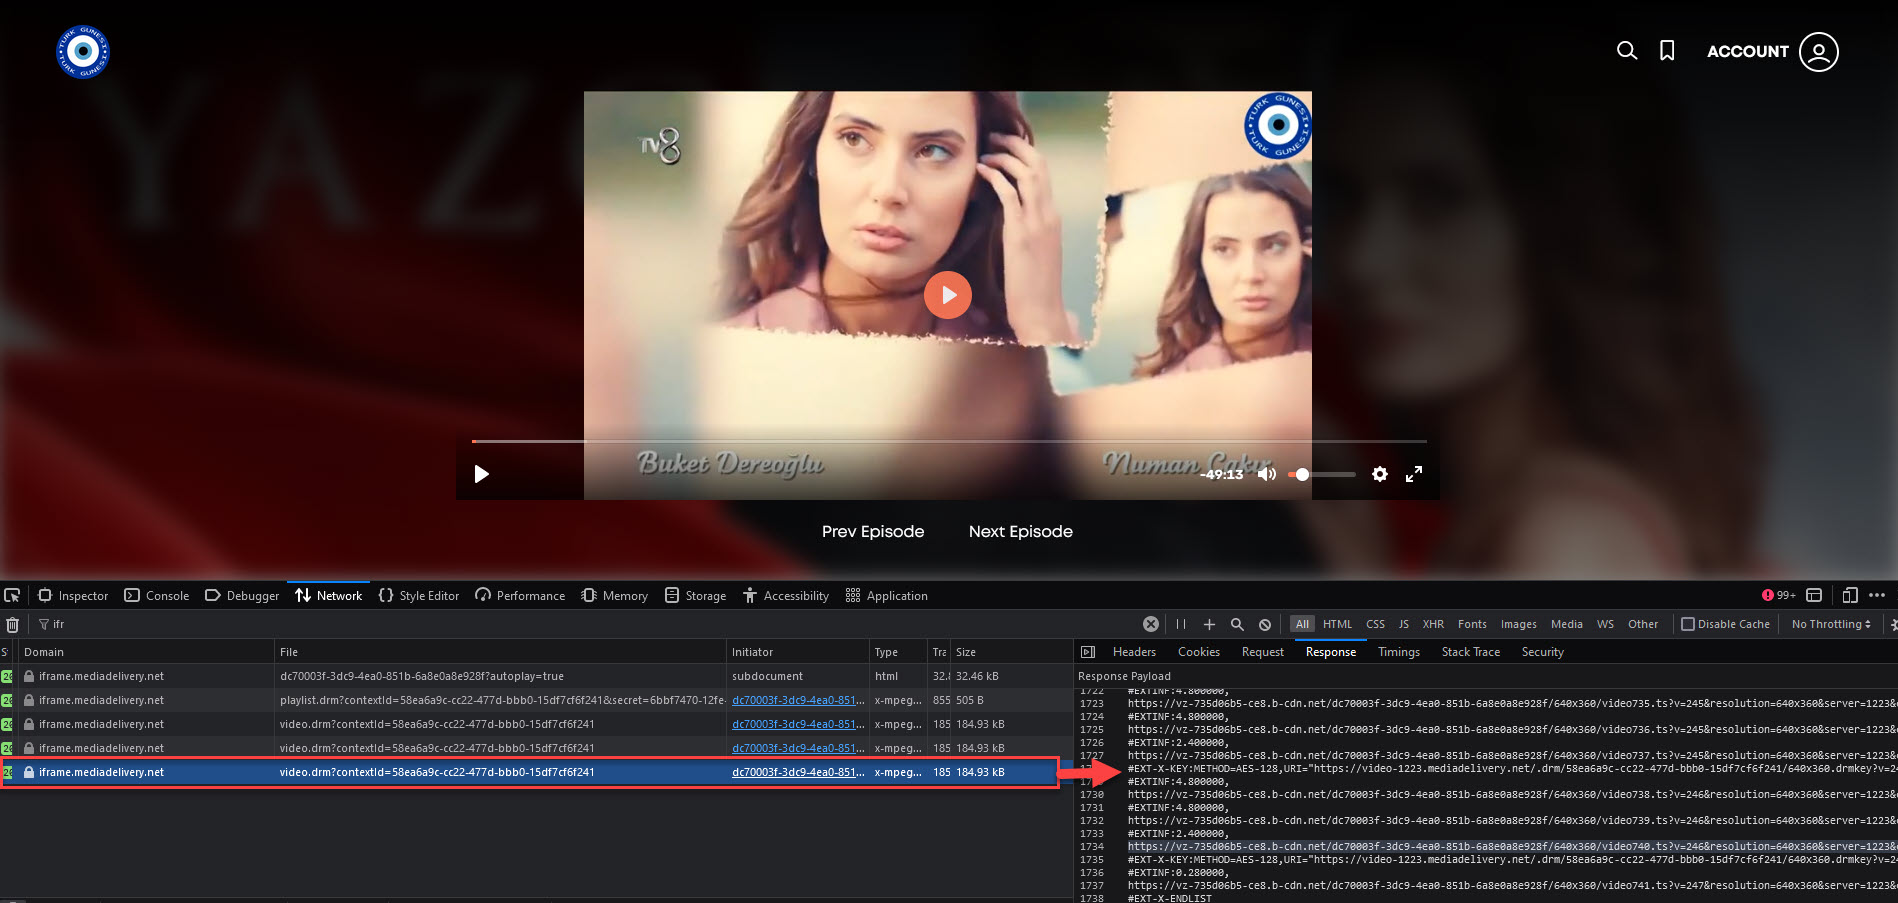1898x903 pixels.
Task: Clear the filter text with X icon
Action: pyautogui.click(x=1151, y=624)
